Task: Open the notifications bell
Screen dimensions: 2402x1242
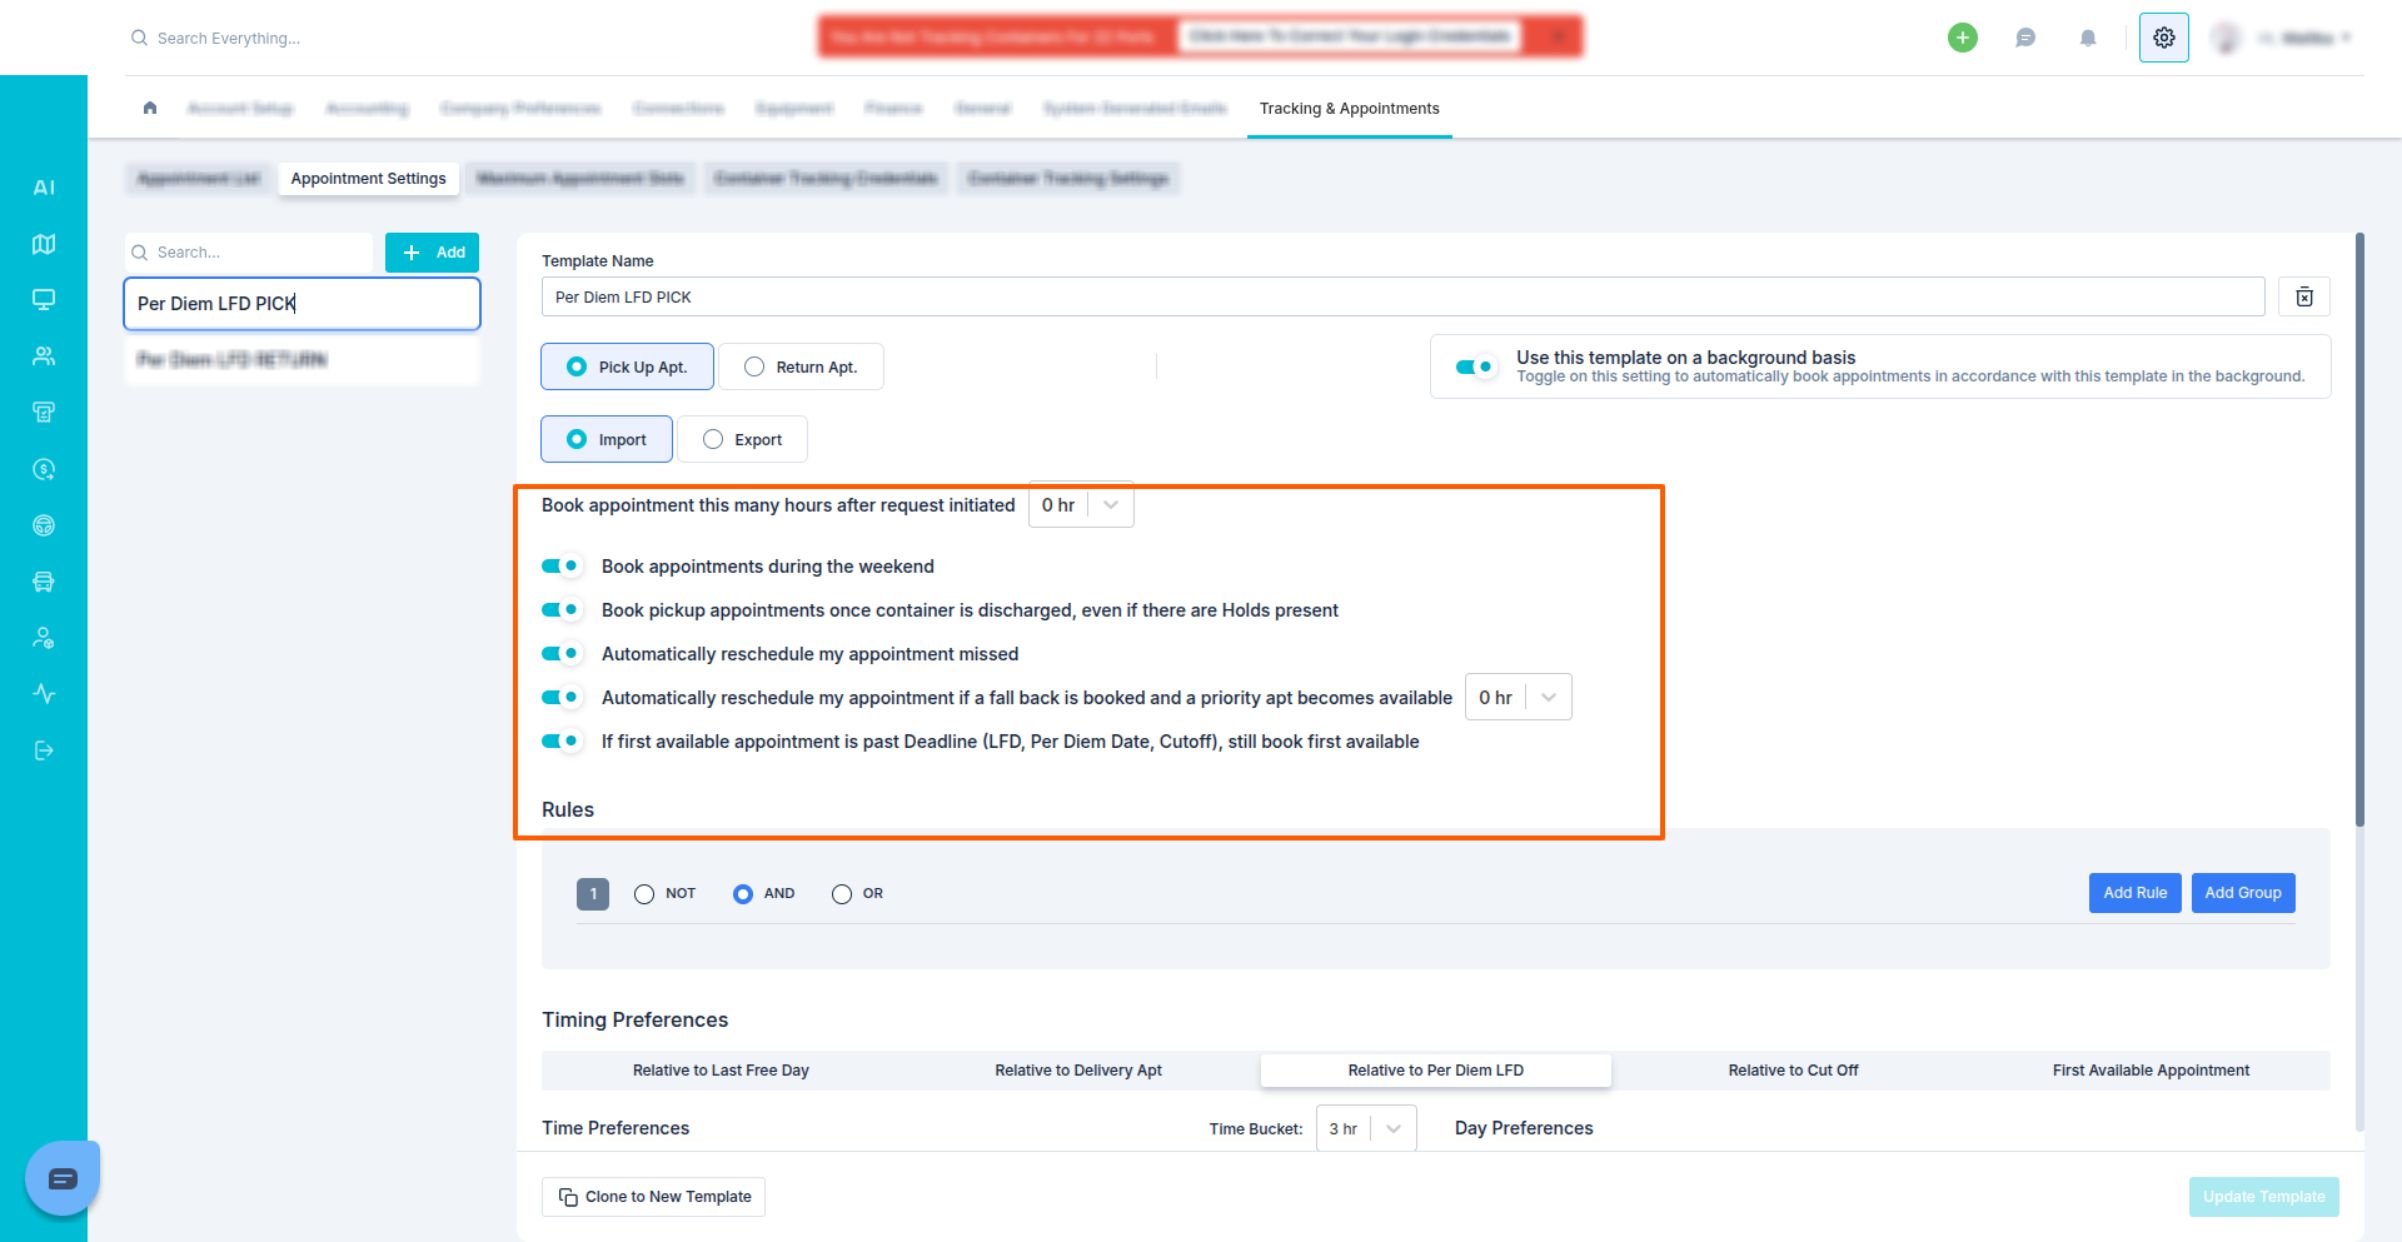Action: point(2087,38)
